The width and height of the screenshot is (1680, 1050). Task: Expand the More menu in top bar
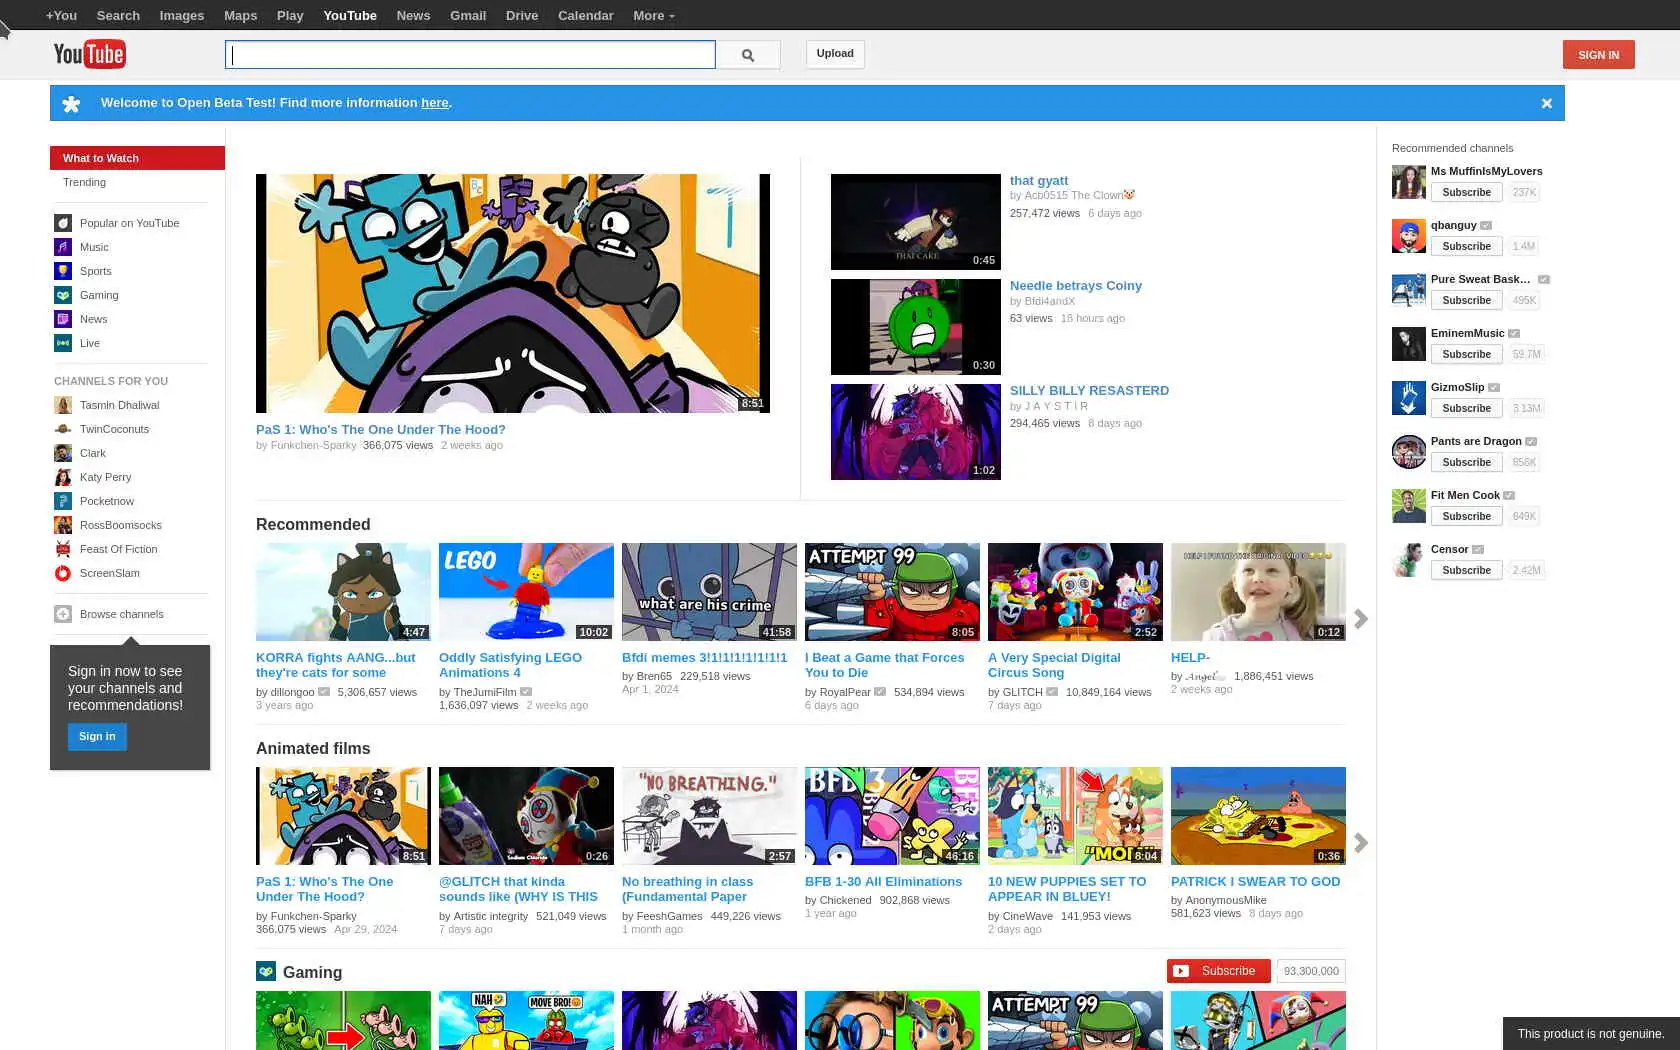654,16
